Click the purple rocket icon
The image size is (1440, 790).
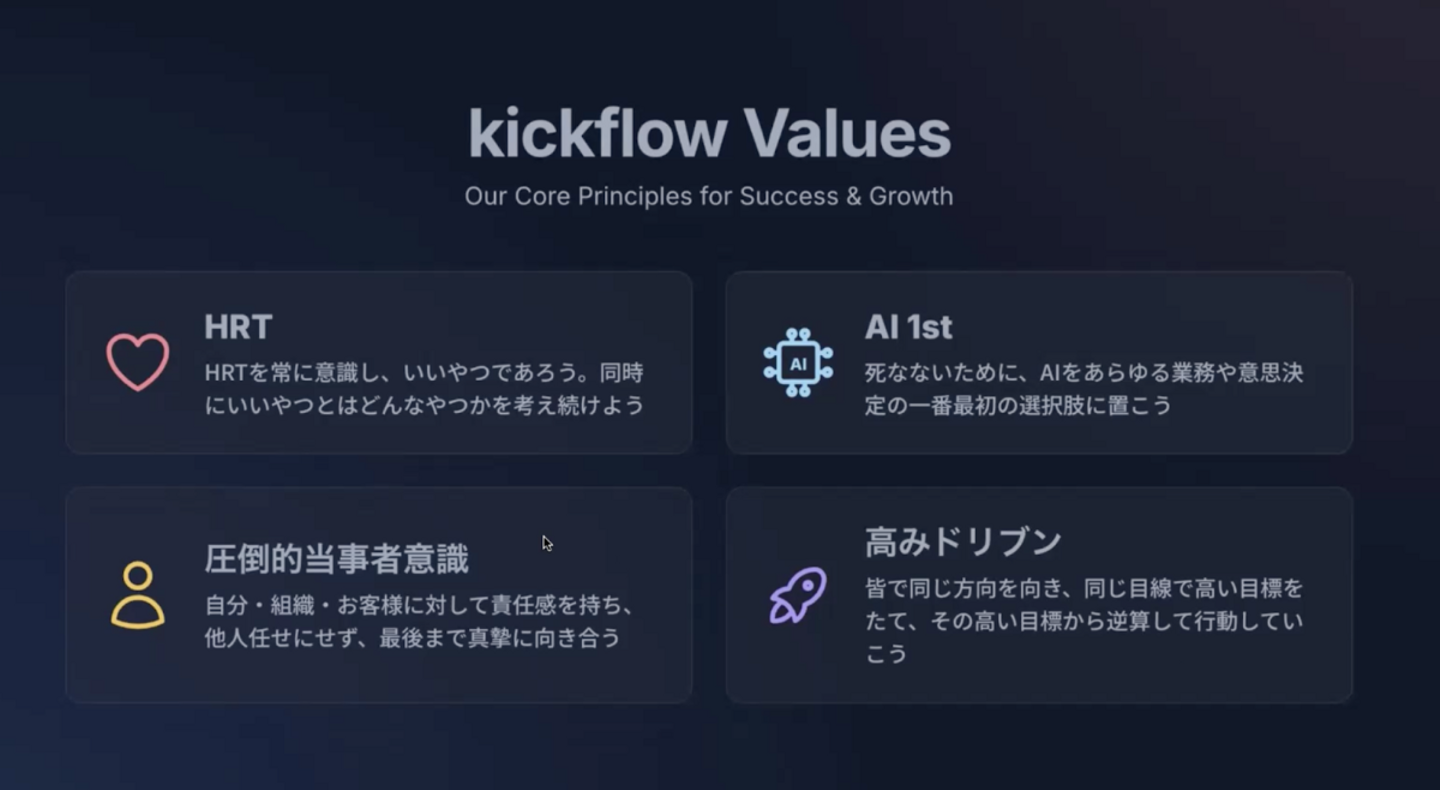(x=798, y=595)
